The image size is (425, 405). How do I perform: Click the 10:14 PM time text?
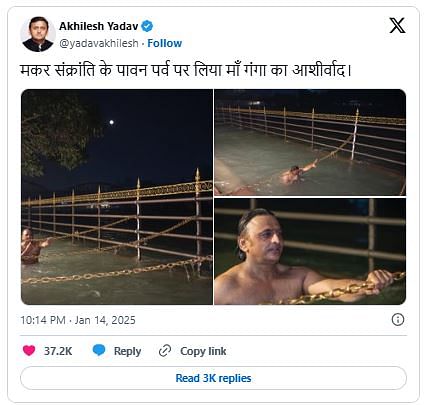click(x=43, y=320)
